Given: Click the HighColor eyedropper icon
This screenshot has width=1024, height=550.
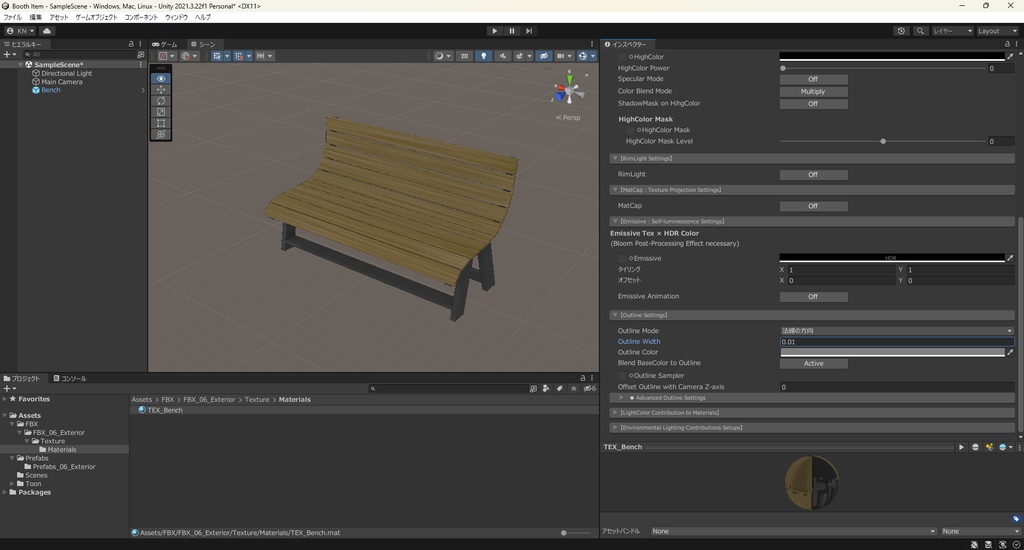Looking at the screenshot, I should [x=1010, y=57].
